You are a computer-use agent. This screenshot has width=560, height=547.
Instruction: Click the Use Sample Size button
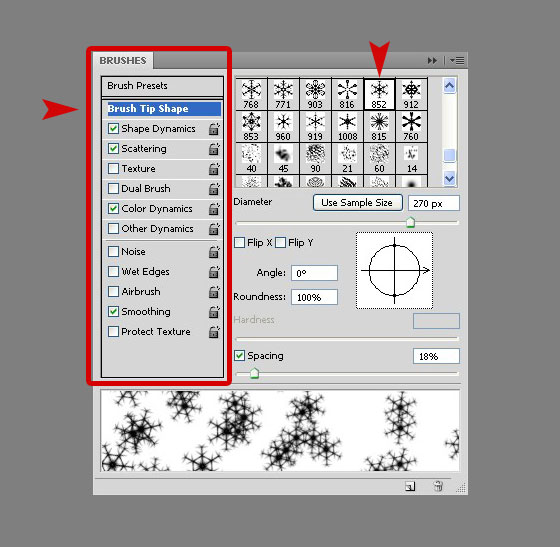point(358,203)
